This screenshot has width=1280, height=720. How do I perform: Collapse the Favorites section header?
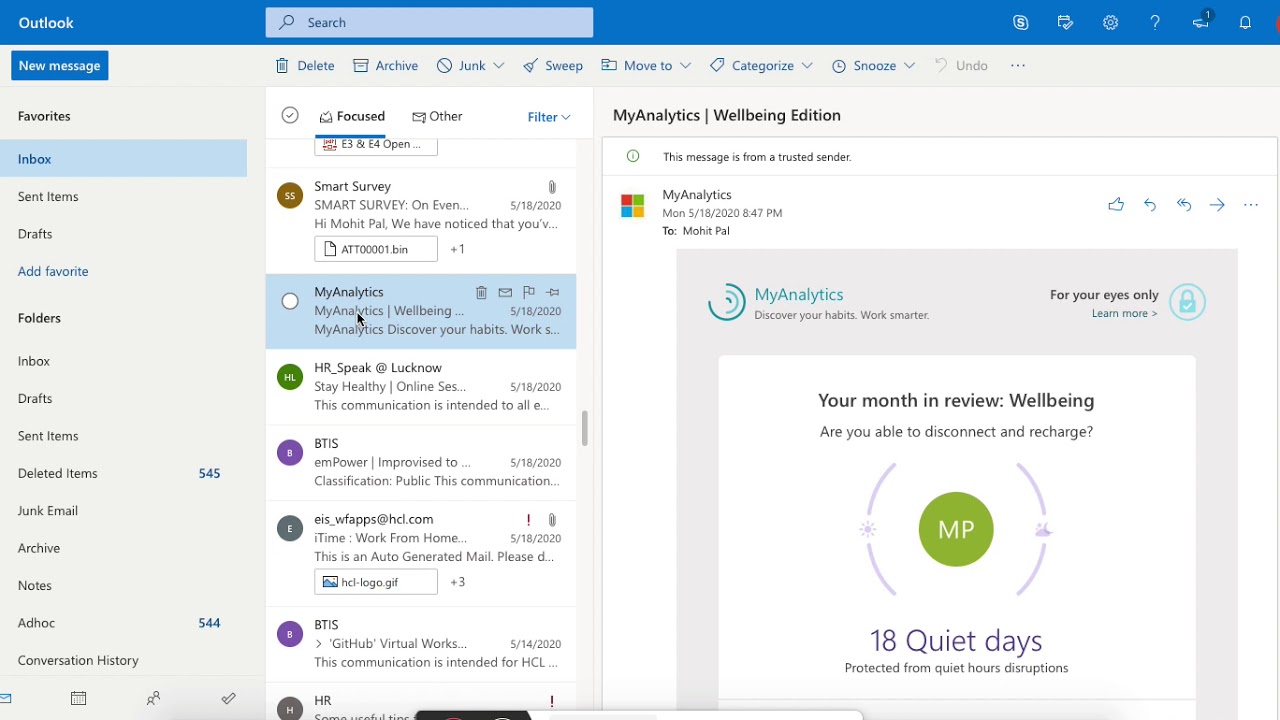pos(44,116)
